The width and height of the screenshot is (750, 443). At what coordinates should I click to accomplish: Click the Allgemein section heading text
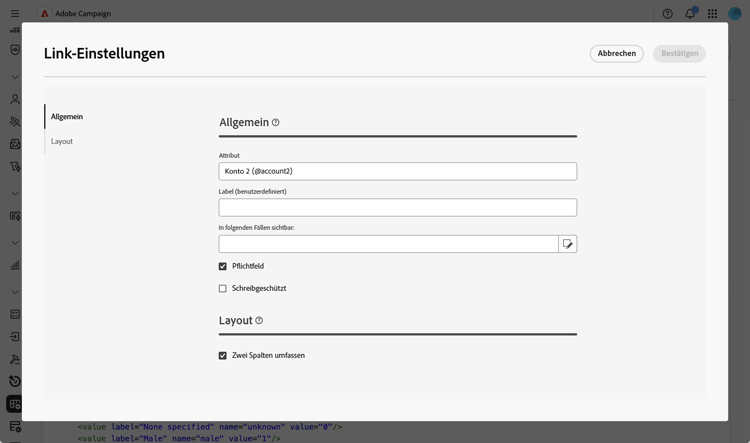(x=244, y=122)
